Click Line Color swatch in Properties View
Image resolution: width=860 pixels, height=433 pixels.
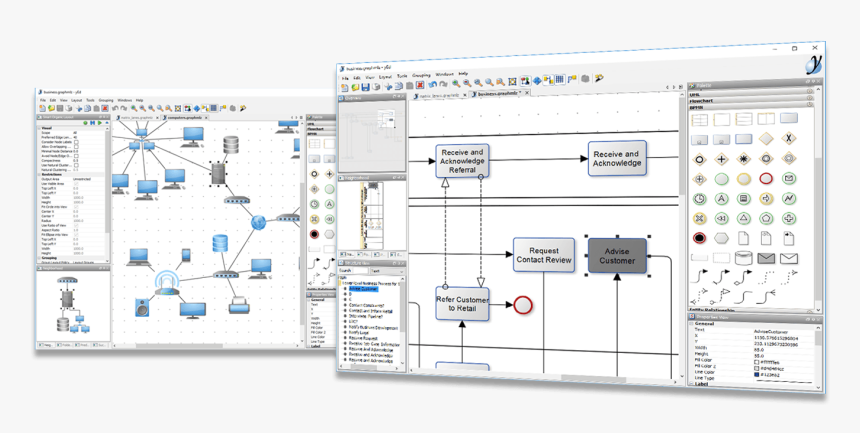(757, 375)
